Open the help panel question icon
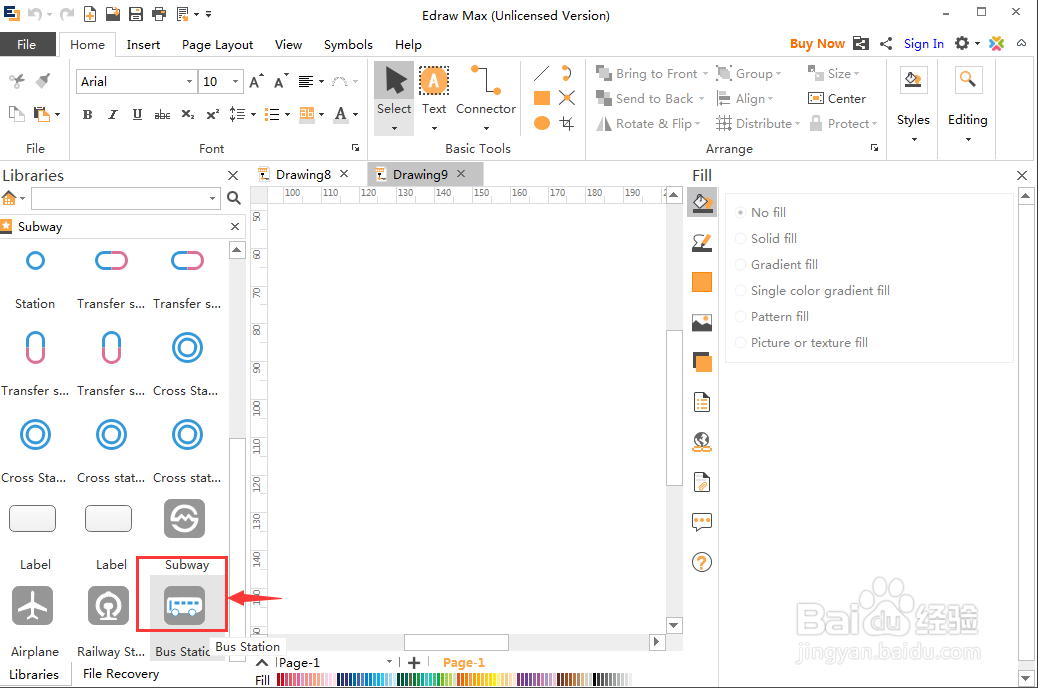 [702, 562]
